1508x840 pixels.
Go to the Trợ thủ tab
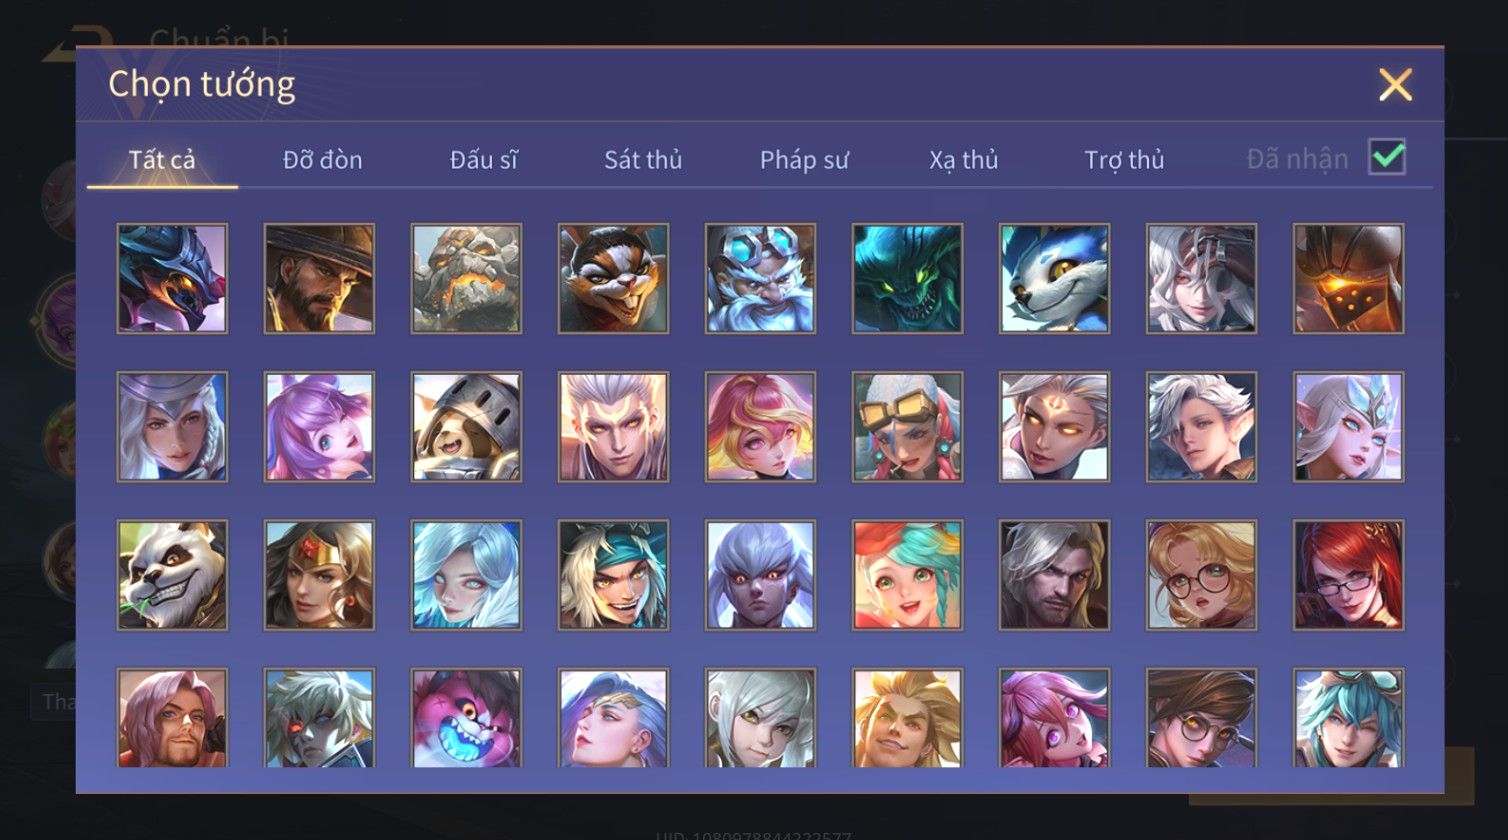(1125, 160)
